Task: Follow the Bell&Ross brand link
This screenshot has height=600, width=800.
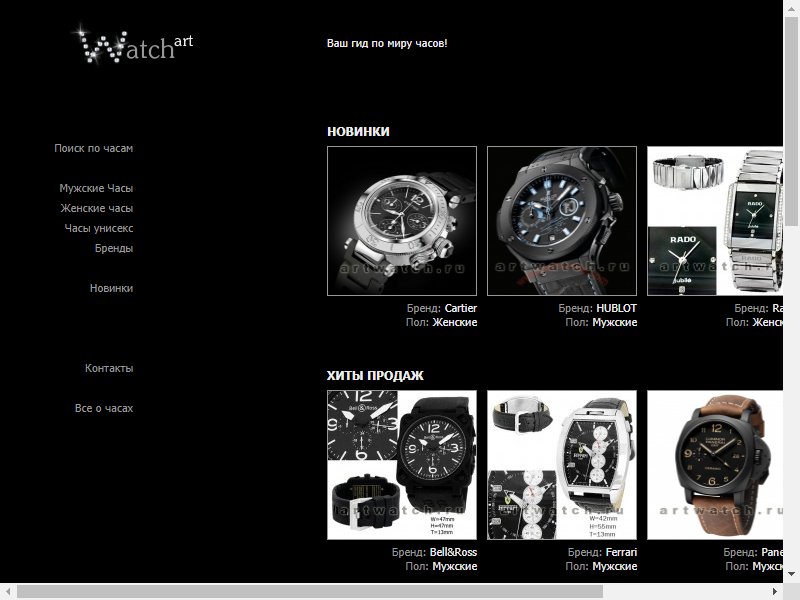Action: 453,552
